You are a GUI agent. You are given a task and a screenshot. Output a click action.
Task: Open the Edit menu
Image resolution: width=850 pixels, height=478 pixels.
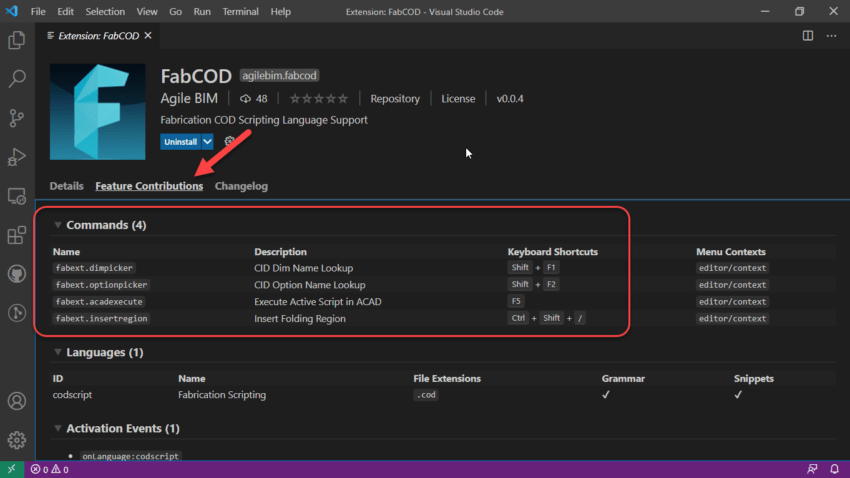[65, 11]
